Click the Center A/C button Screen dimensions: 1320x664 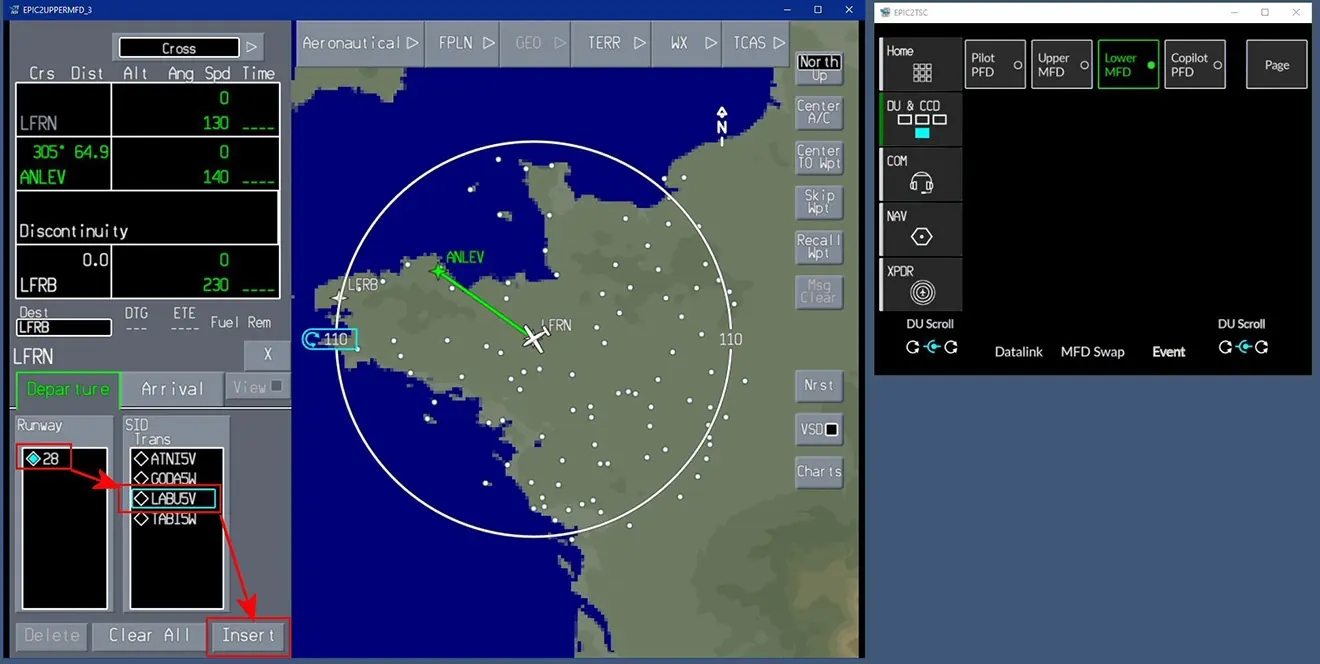819,112
